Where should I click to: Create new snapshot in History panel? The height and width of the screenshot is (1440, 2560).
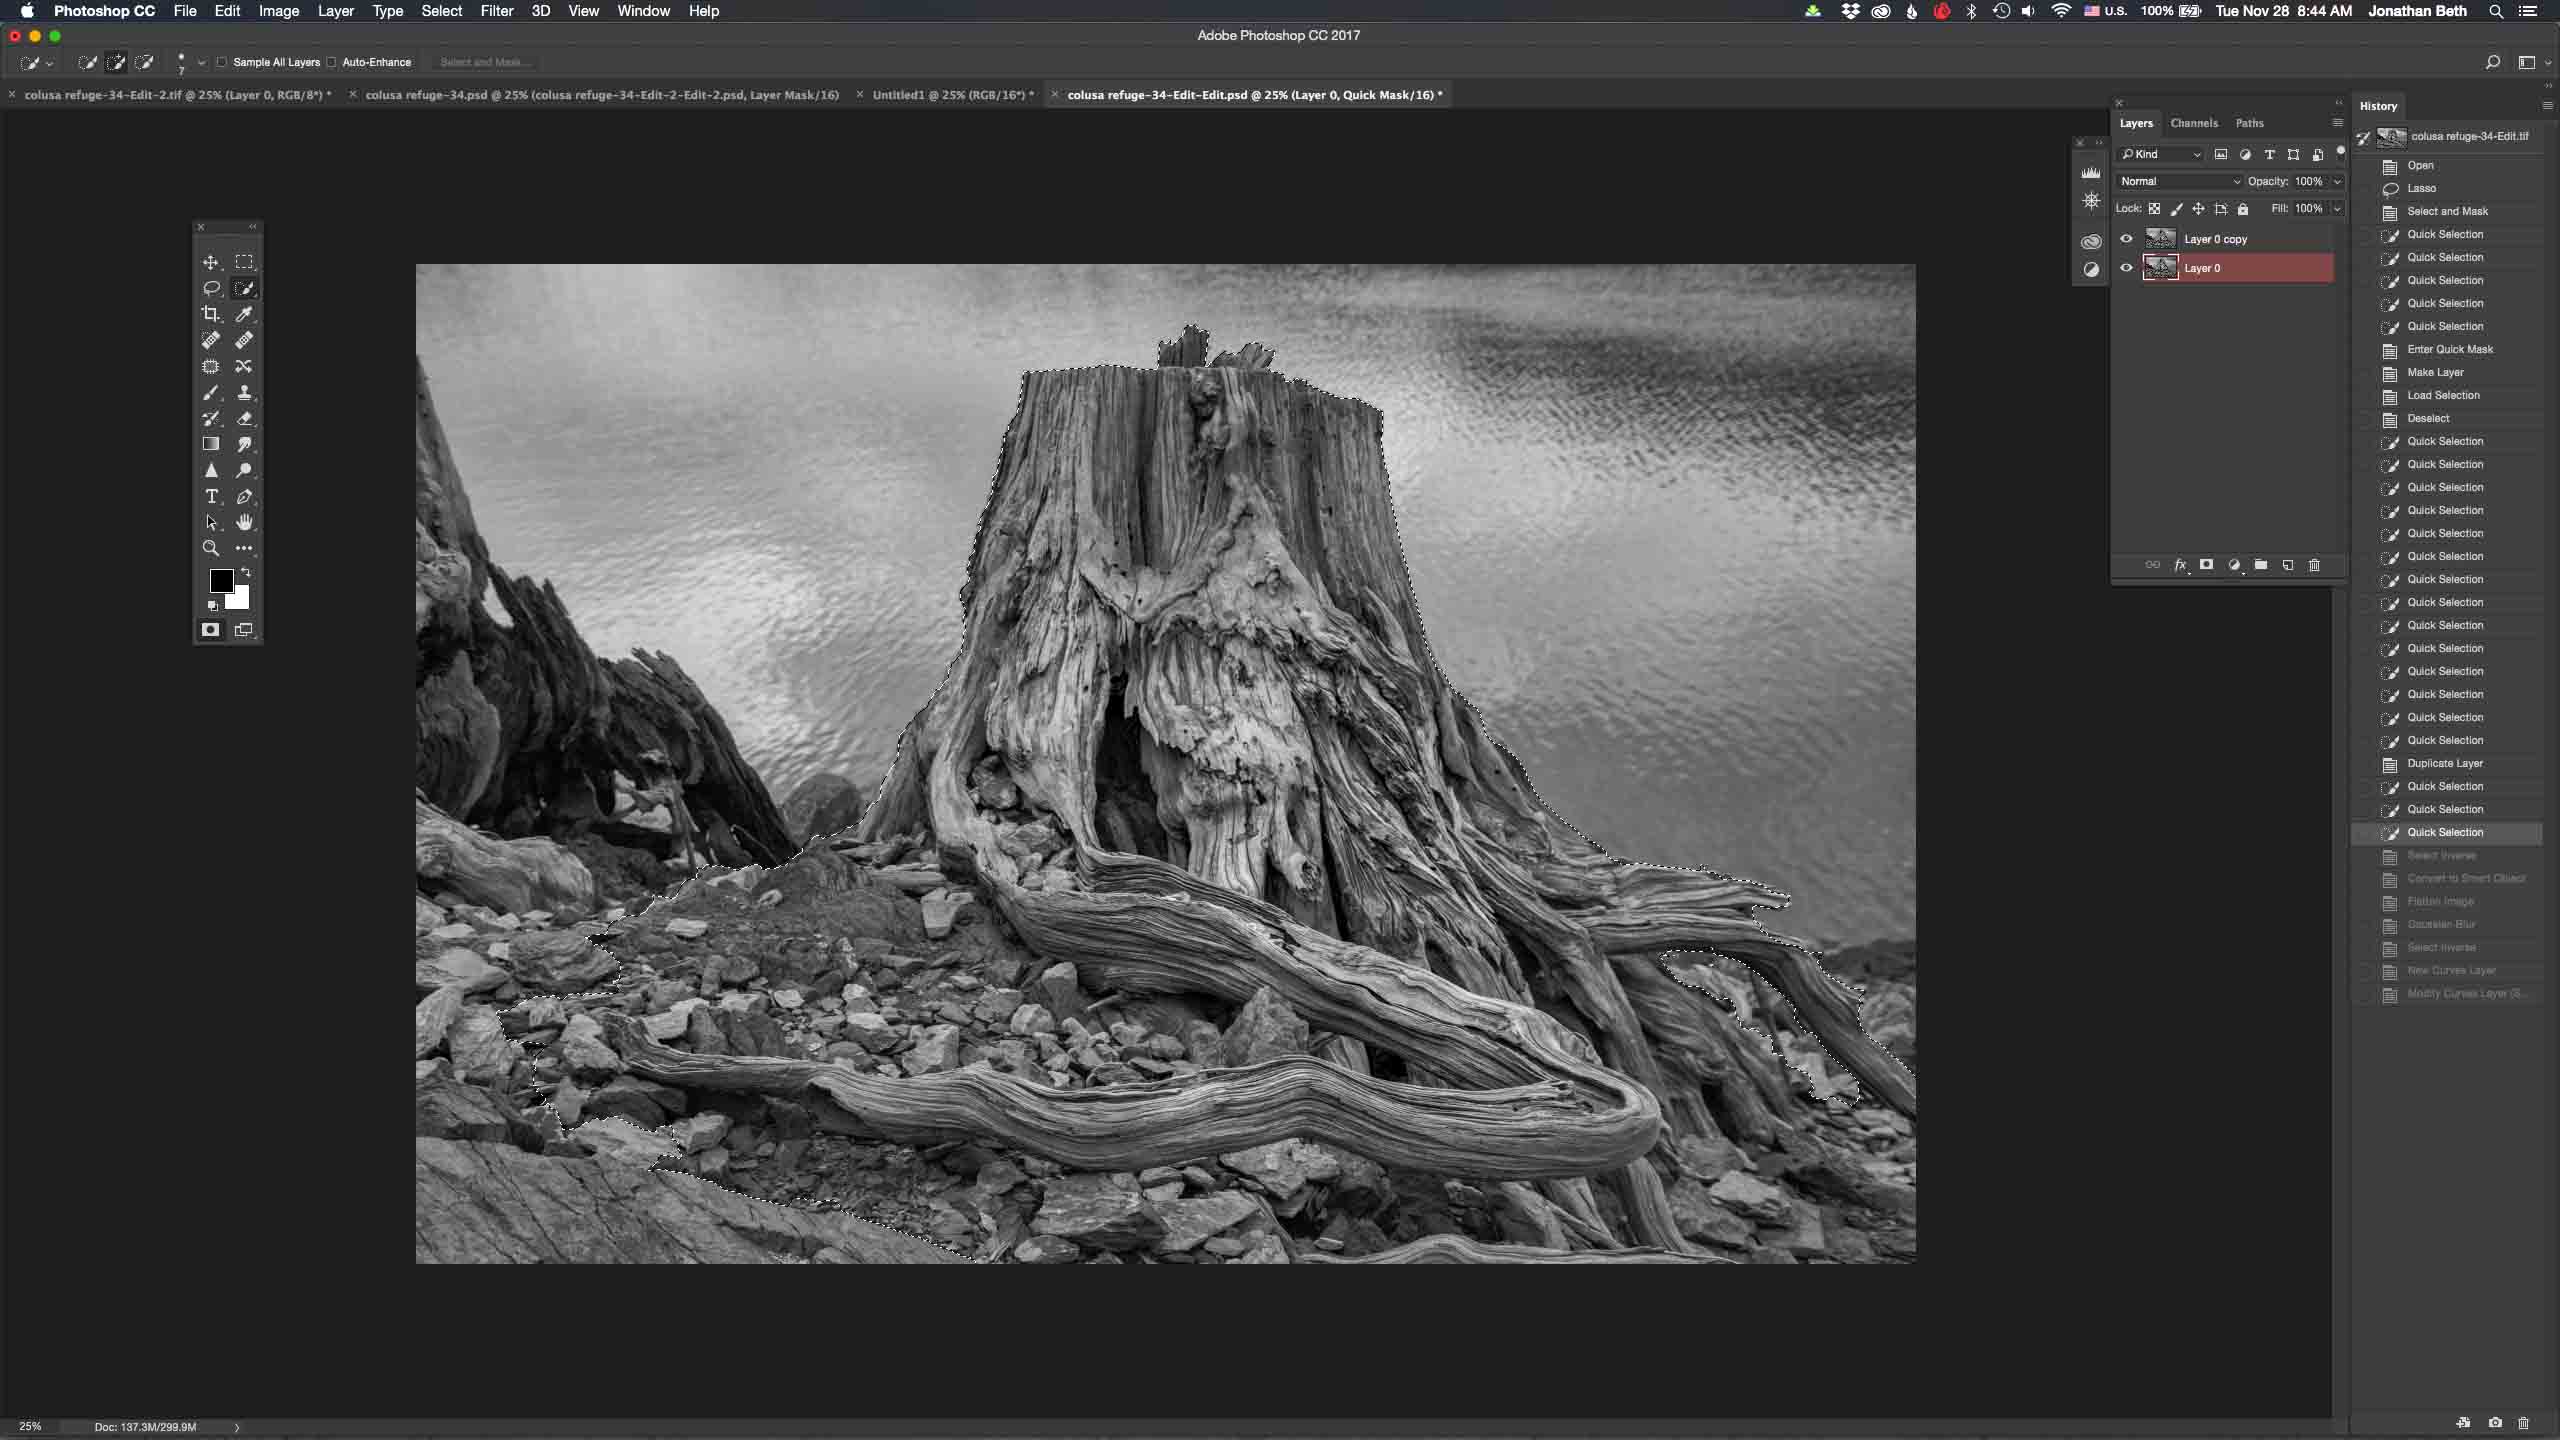pyautogui.click(x=2495, y=1422)
